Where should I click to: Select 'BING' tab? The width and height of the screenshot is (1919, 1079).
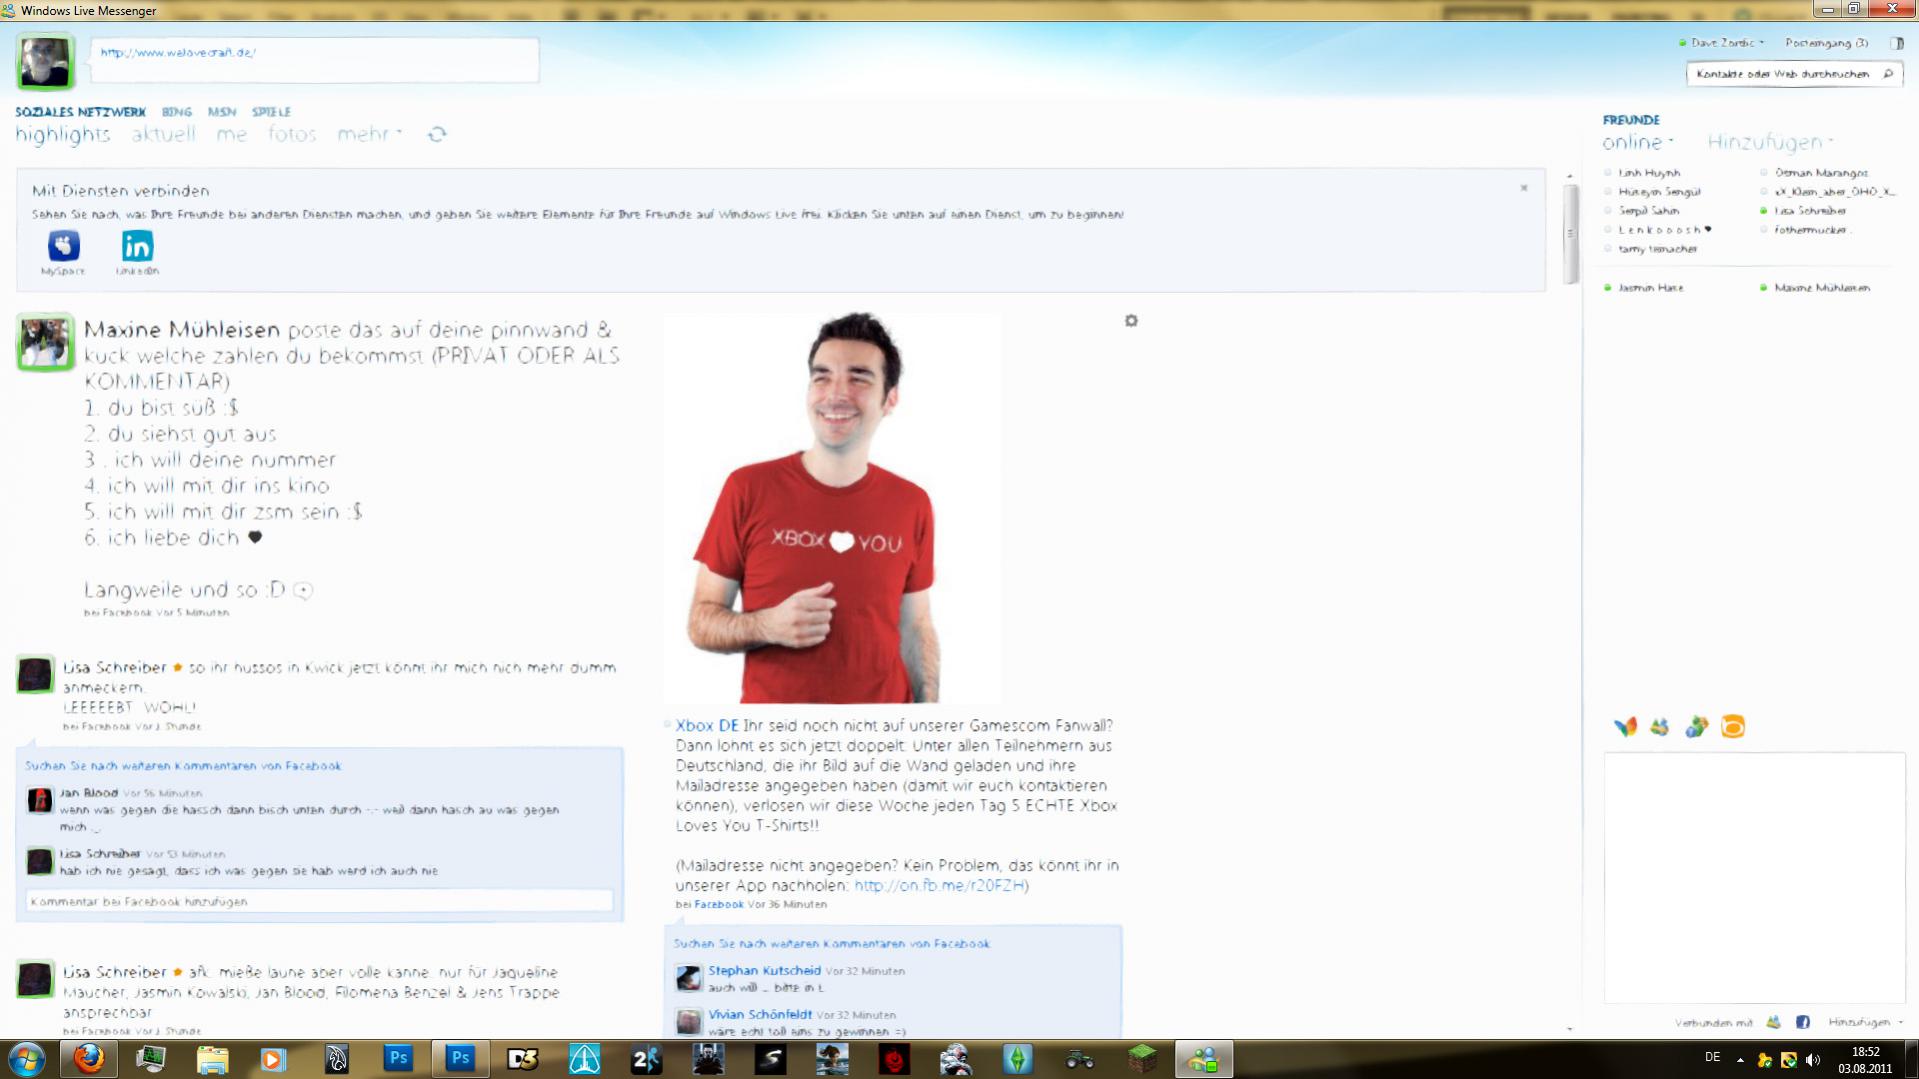point(177,112)
